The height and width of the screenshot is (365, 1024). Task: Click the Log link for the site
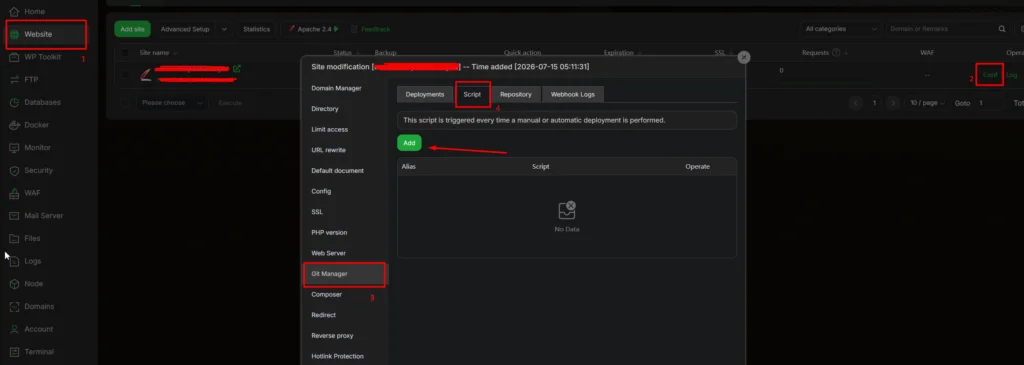coord(1012,75)
